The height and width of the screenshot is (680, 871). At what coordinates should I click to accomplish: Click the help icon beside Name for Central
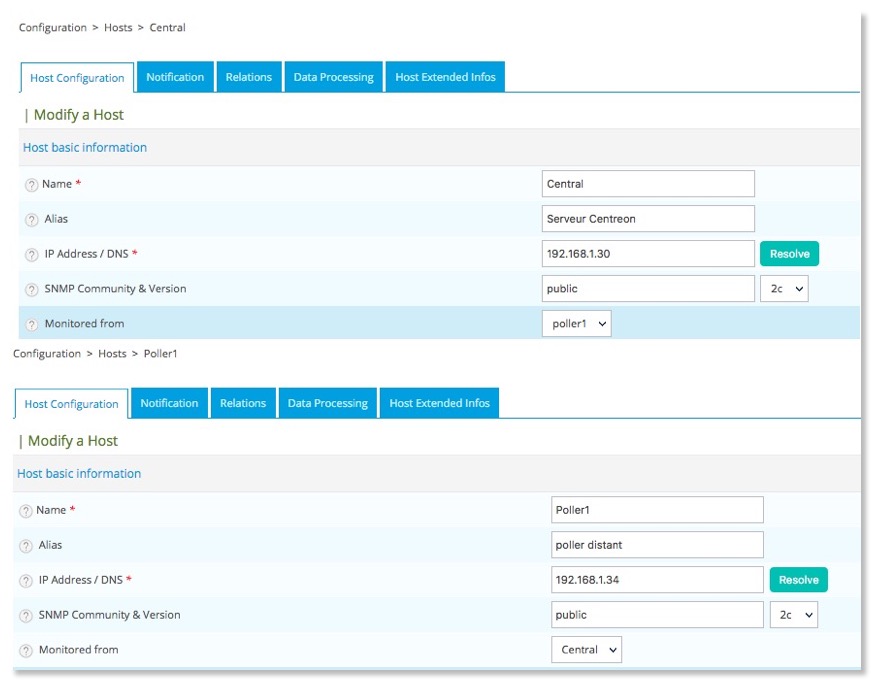click(31, 185)
